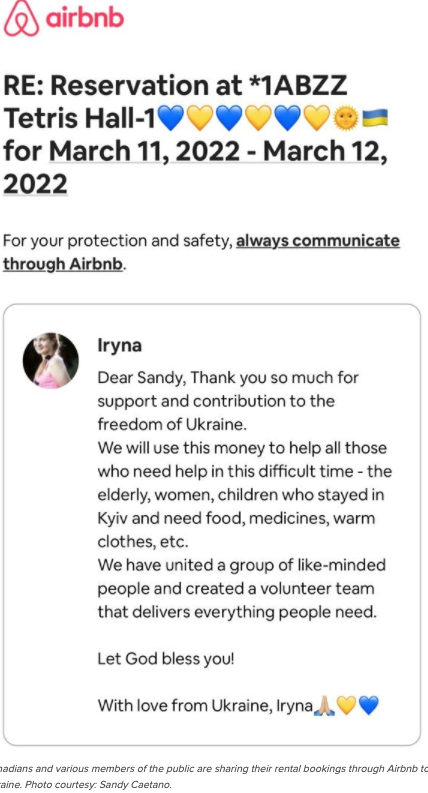Click the airbnb wordmark text
This screenshot has width=428, height=793.
pos(84,19)
